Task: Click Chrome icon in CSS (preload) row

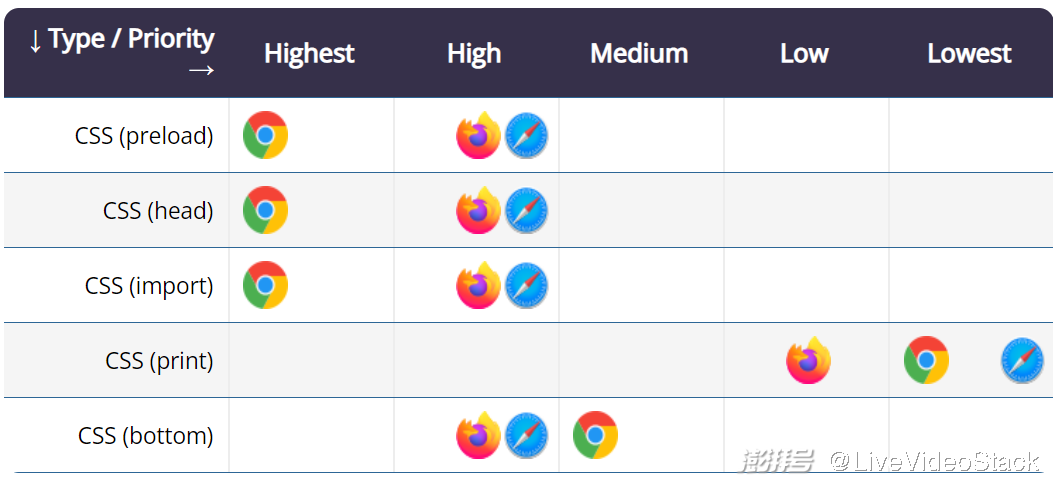Action: tap(265, 135)
